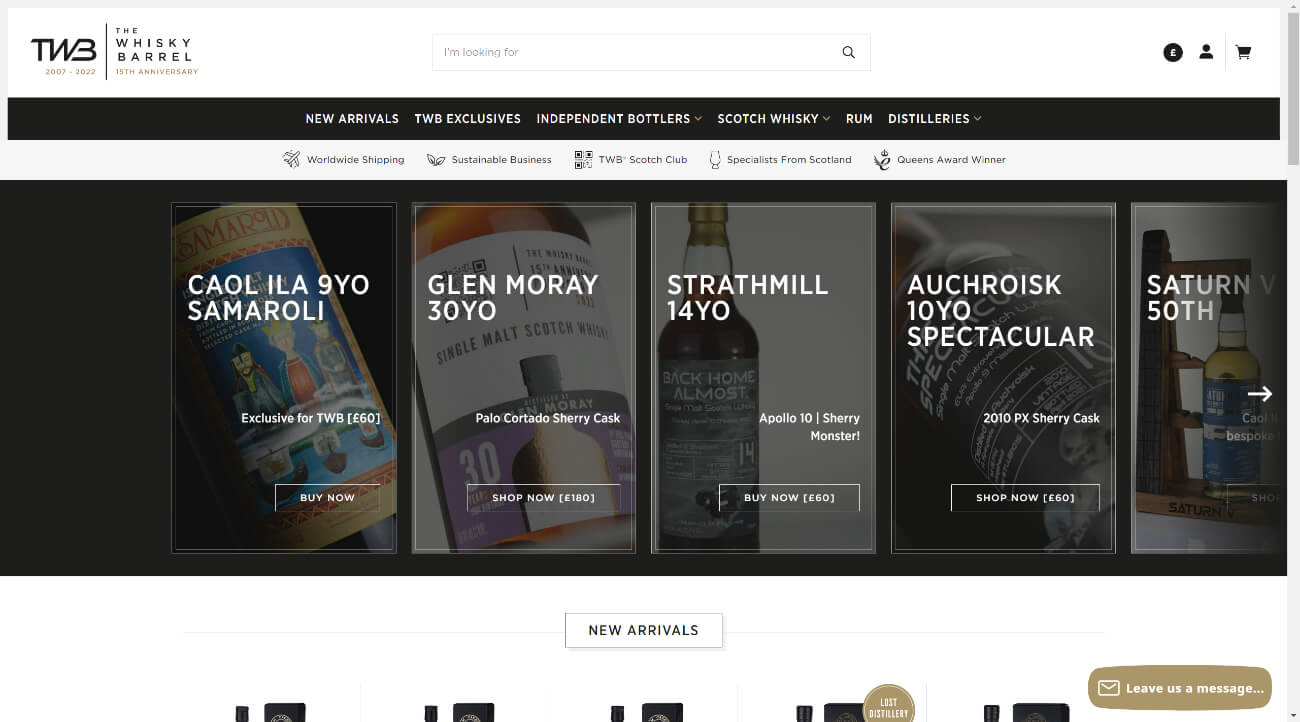Click the carousel next arrow
1300x722 pixels.
(1259, 394)
